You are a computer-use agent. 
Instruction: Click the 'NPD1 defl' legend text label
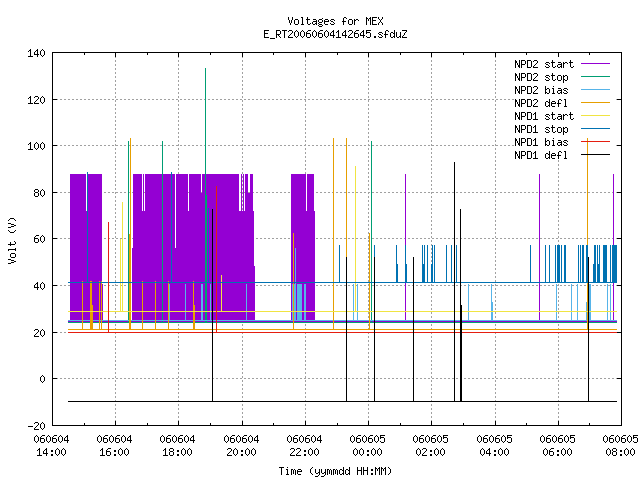click(541, 155)
